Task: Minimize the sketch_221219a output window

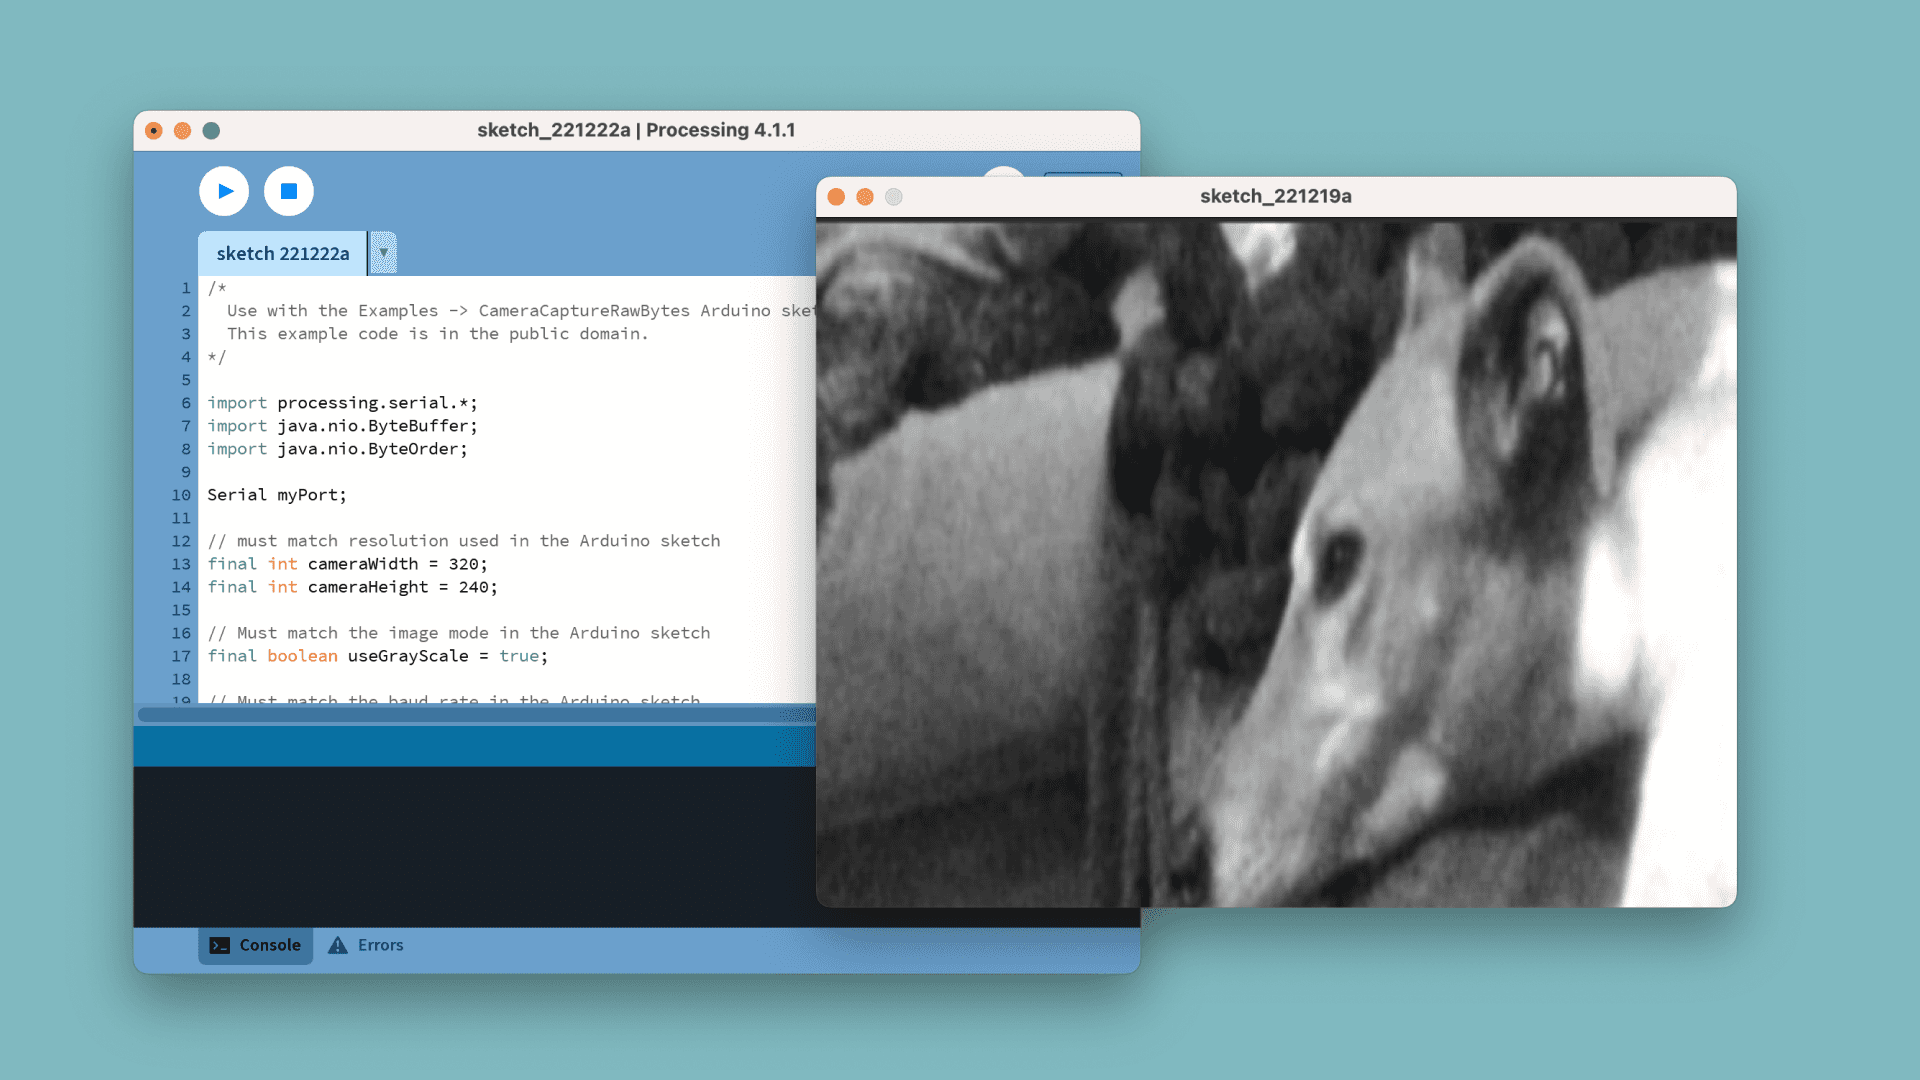Action: click(865, 197)
